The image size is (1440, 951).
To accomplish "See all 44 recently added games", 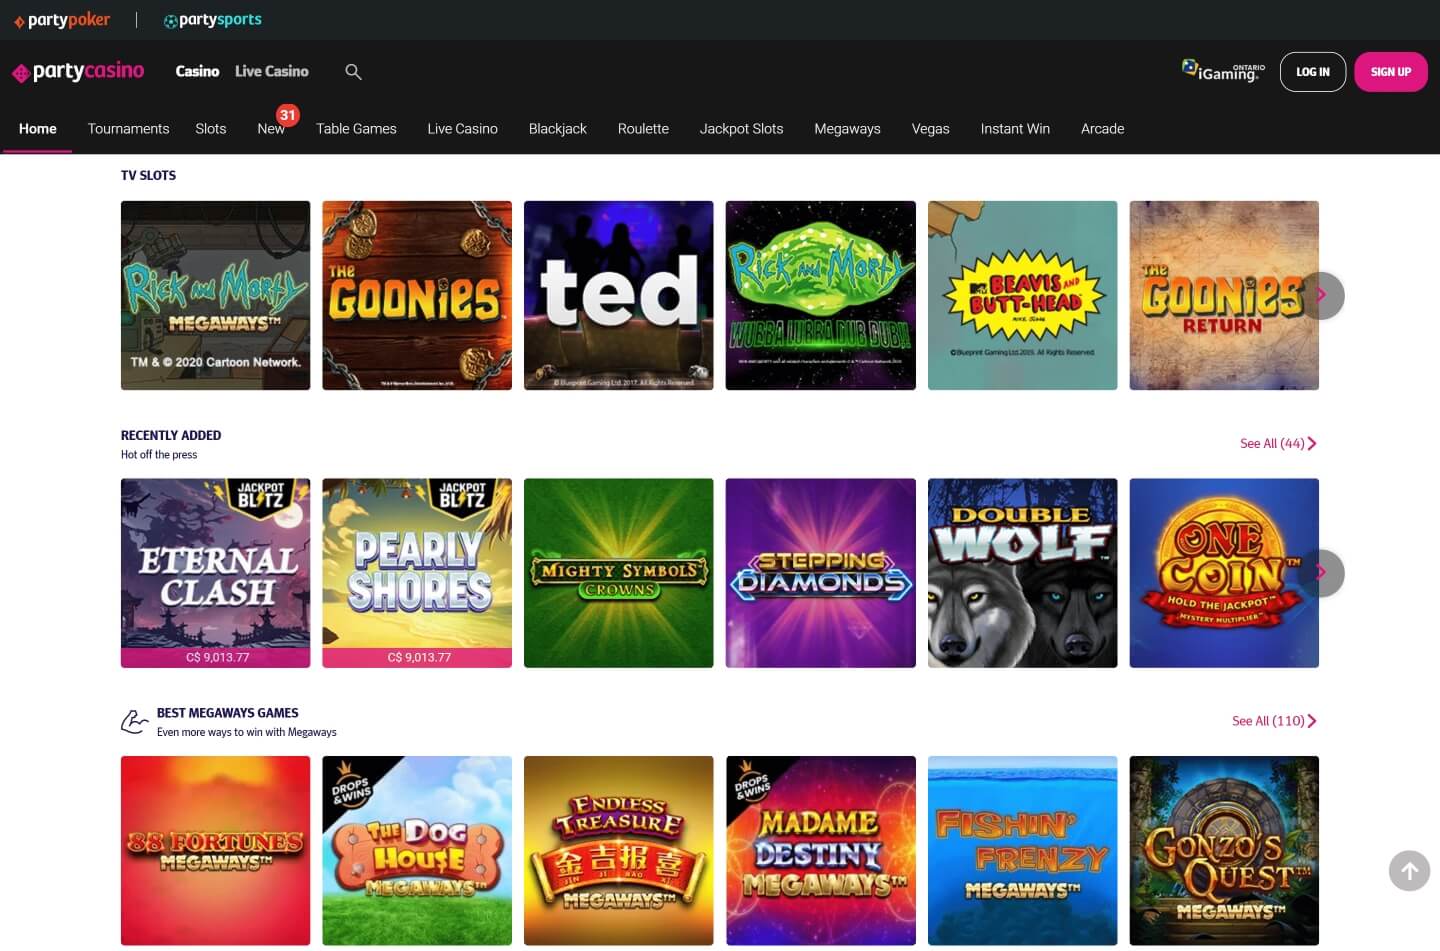I will tap(1278, 443).
